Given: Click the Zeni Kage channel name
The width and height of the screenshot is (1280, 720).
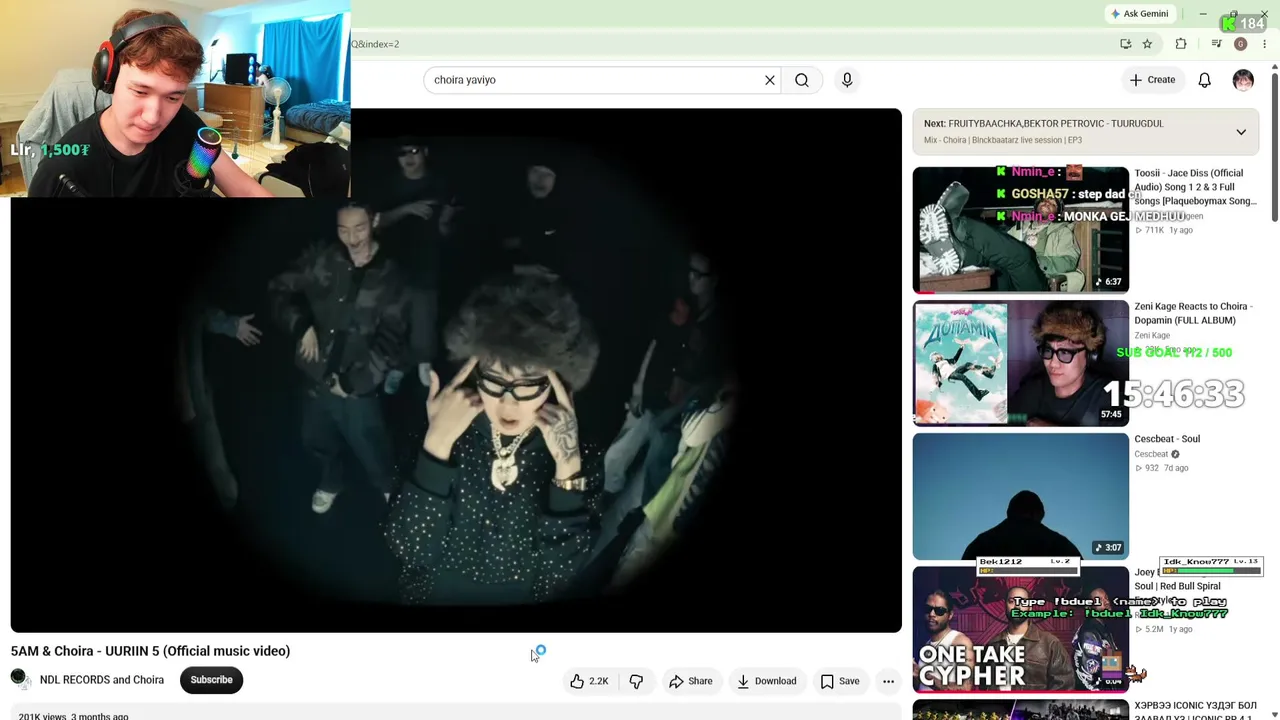Looking at the screenshot, I should click(x=1152, y=336).
